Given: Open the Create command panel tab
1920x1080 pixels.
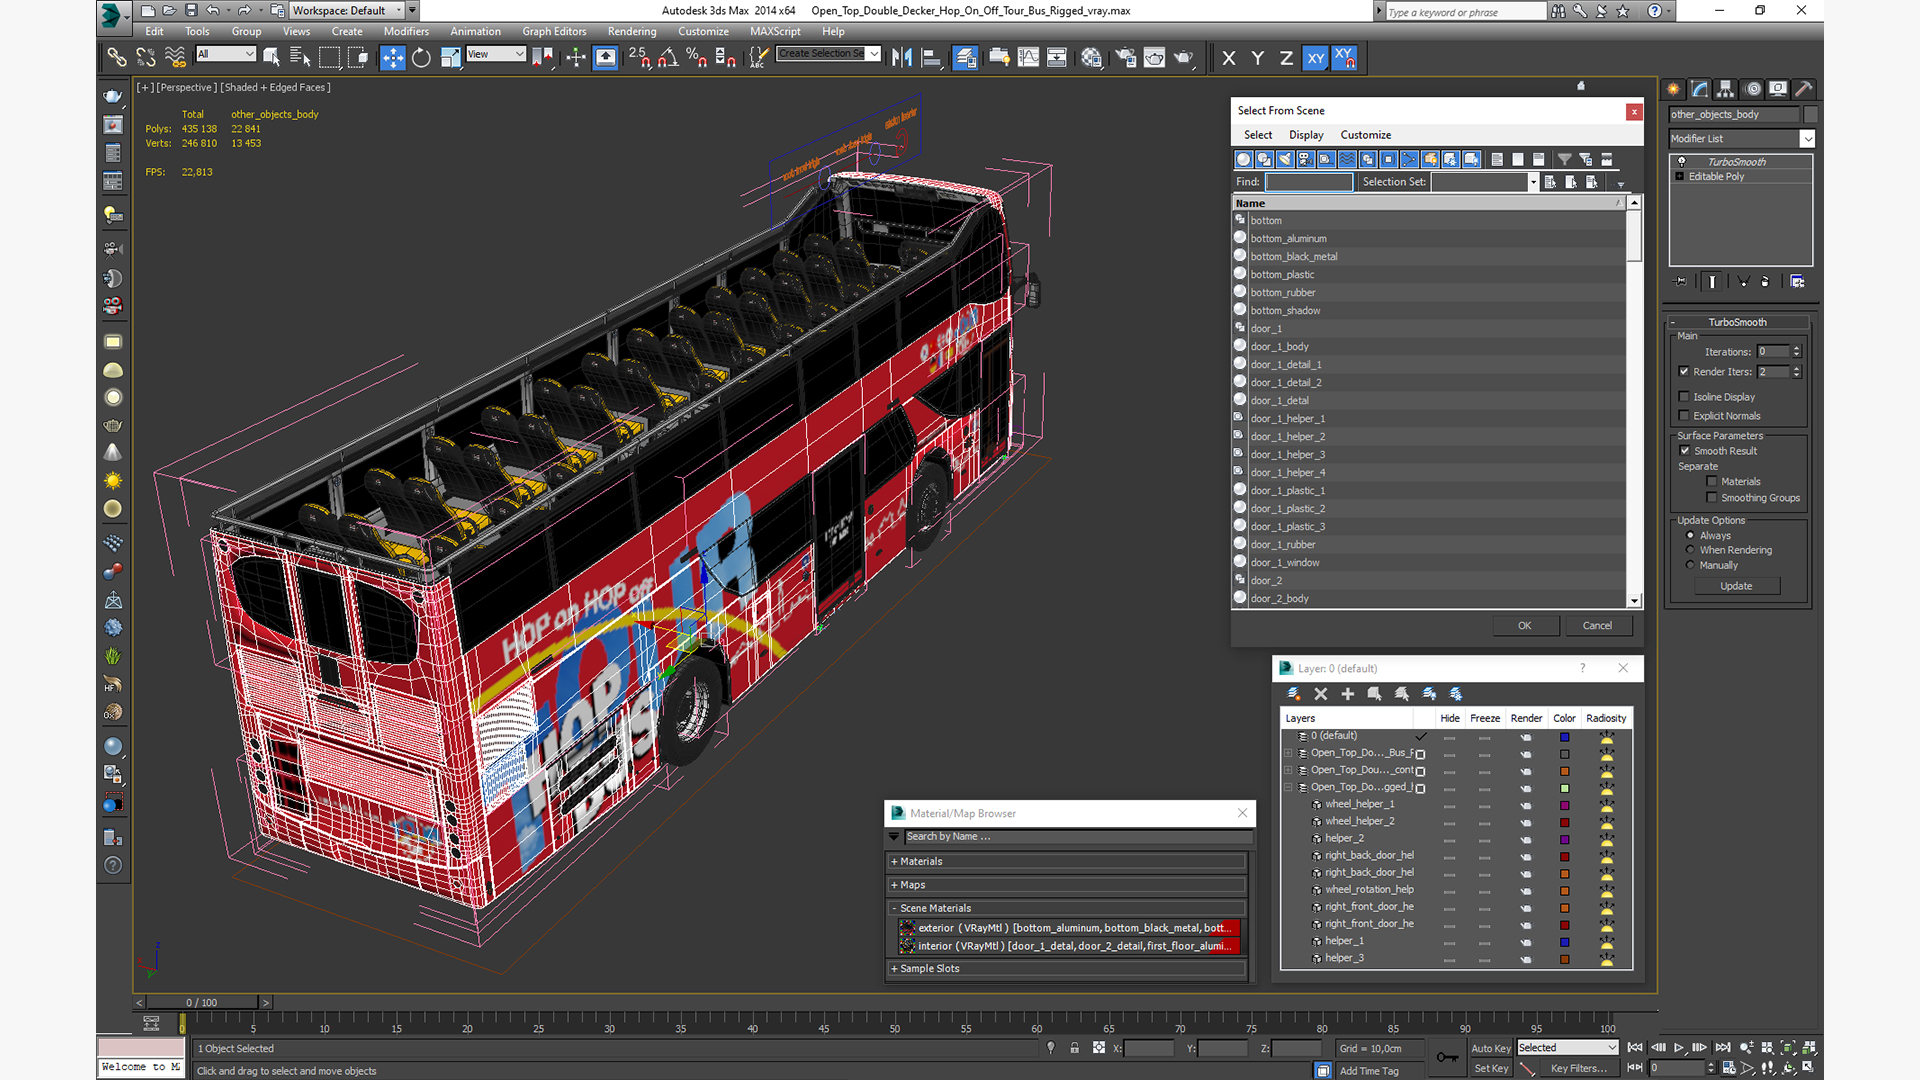Looking at the screenshot, I should tap(1673, 89).
